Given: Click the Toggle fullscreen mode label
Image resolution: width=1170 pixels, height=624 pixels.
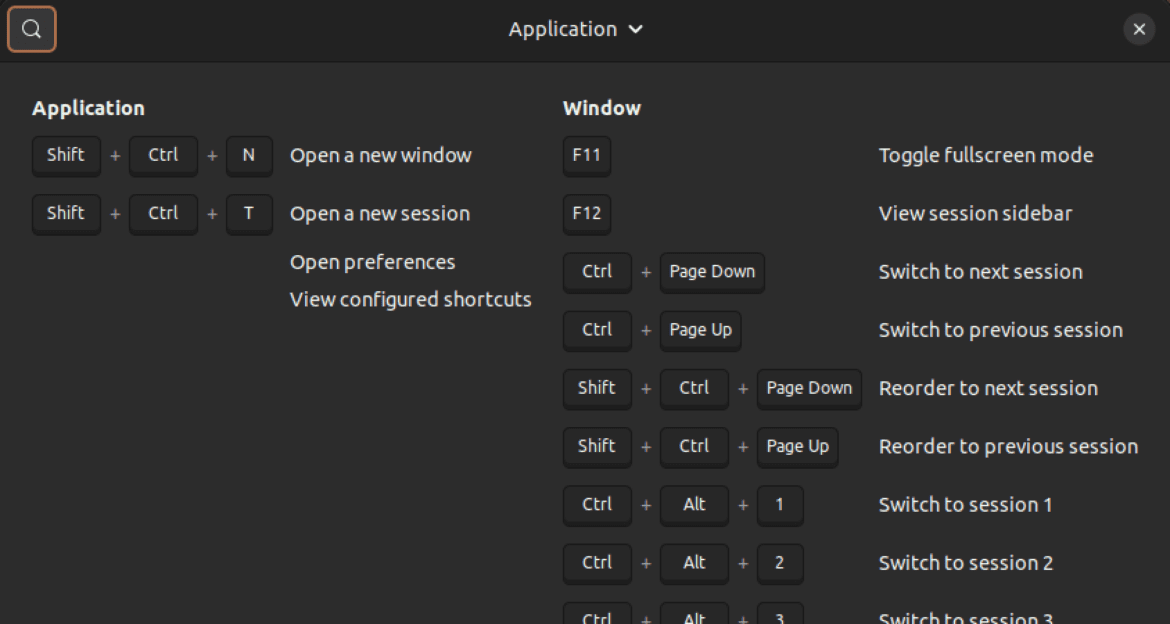Looking at the screenshot, I should (986, 155).
